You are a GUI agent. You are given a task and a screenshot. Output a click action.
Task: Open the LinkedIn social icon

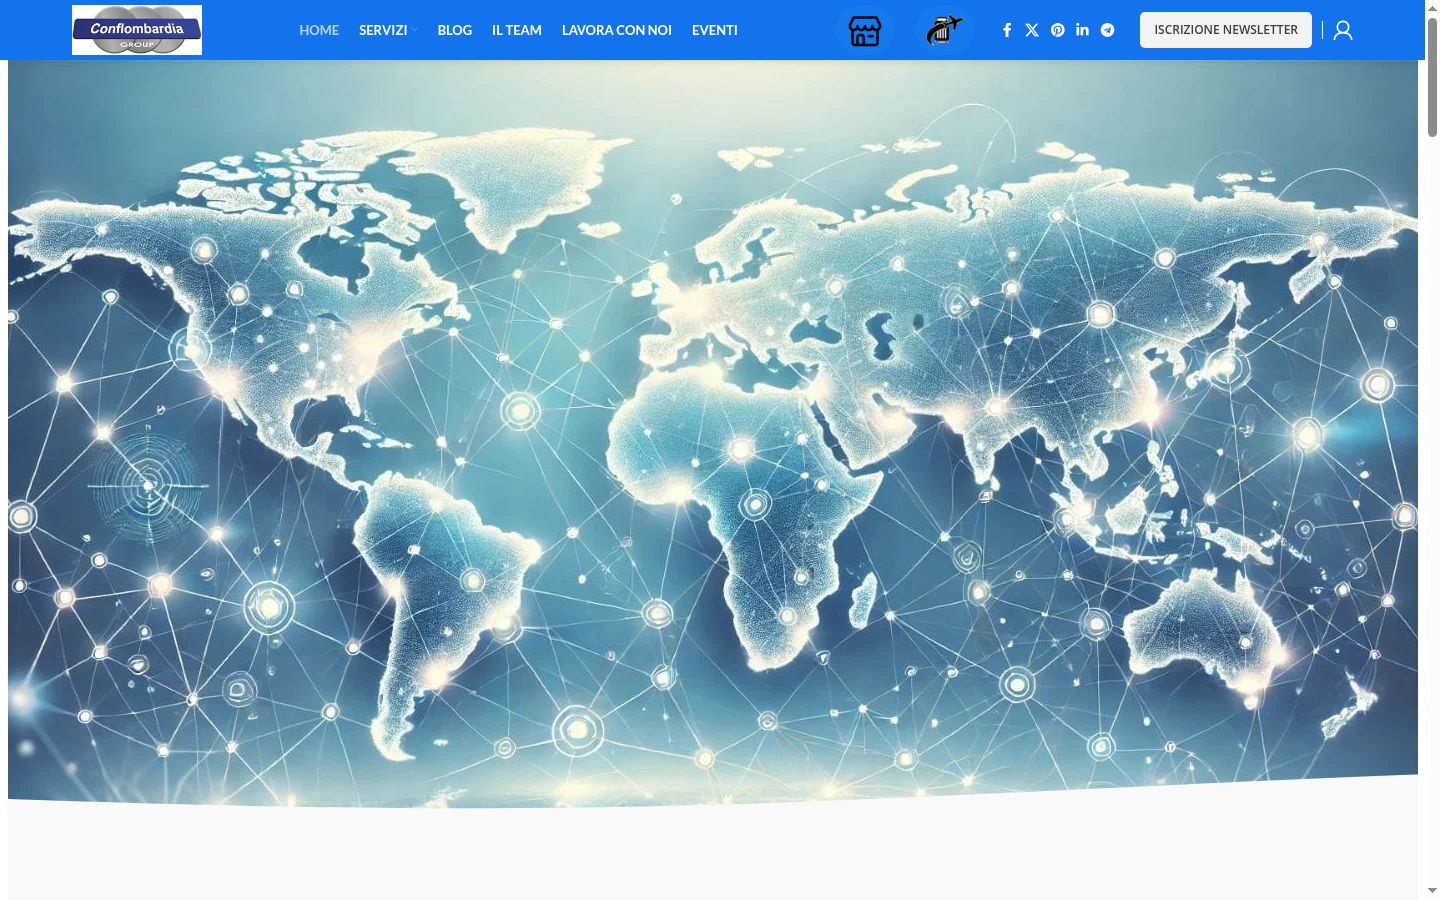(1082, 30)
